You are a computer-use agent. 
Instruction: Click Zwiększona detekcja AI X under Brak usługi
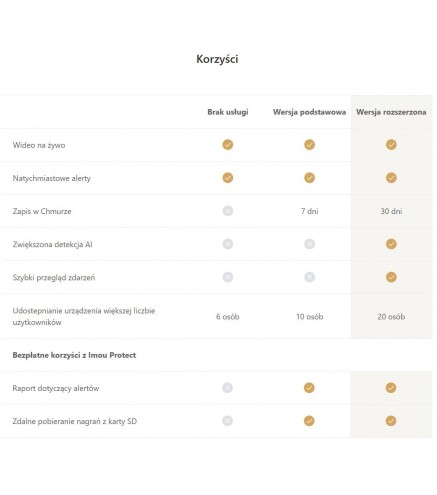pyautogui.click(x=228, y=244)
